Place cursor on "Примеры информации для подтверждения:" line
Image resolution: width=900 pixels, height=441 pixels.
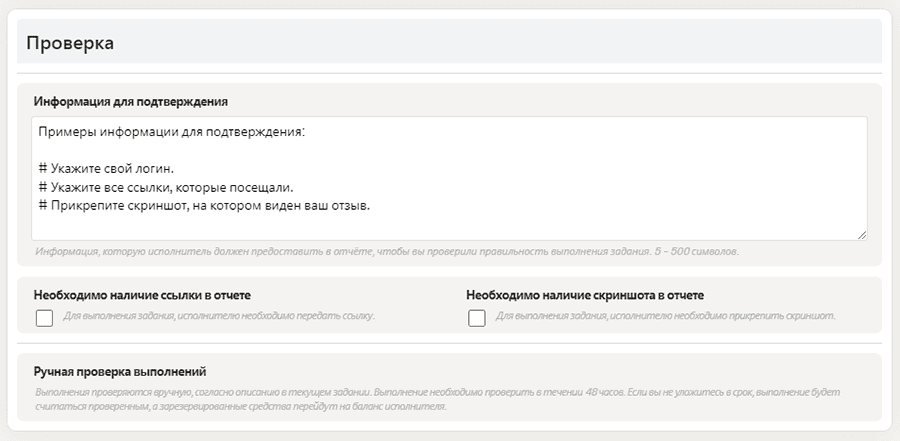pyautogui.click(x=170, y=131)
